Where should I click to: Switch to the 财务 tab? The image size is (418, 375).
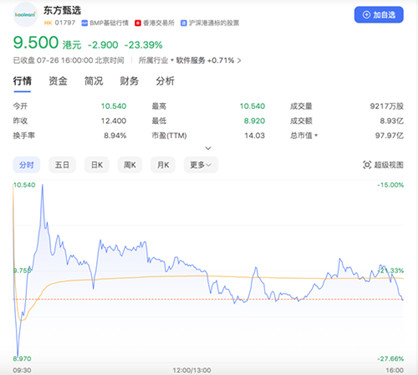[129, 81]
